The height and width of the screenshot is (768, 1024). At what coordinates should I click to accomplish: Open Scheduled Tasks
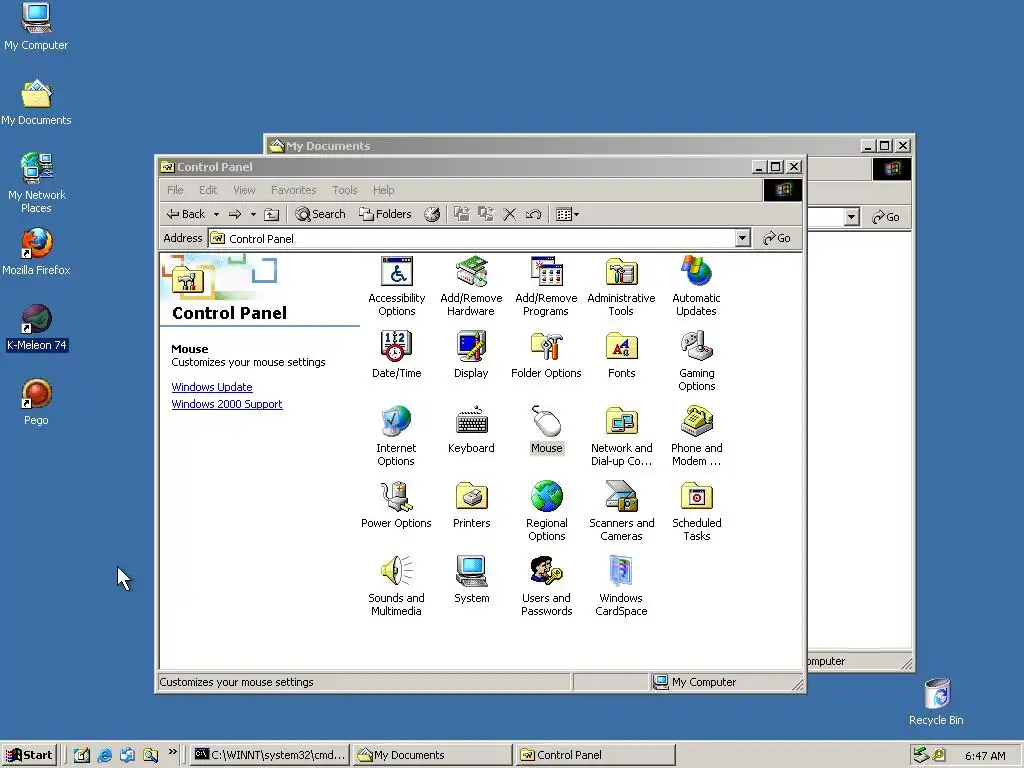696,511
